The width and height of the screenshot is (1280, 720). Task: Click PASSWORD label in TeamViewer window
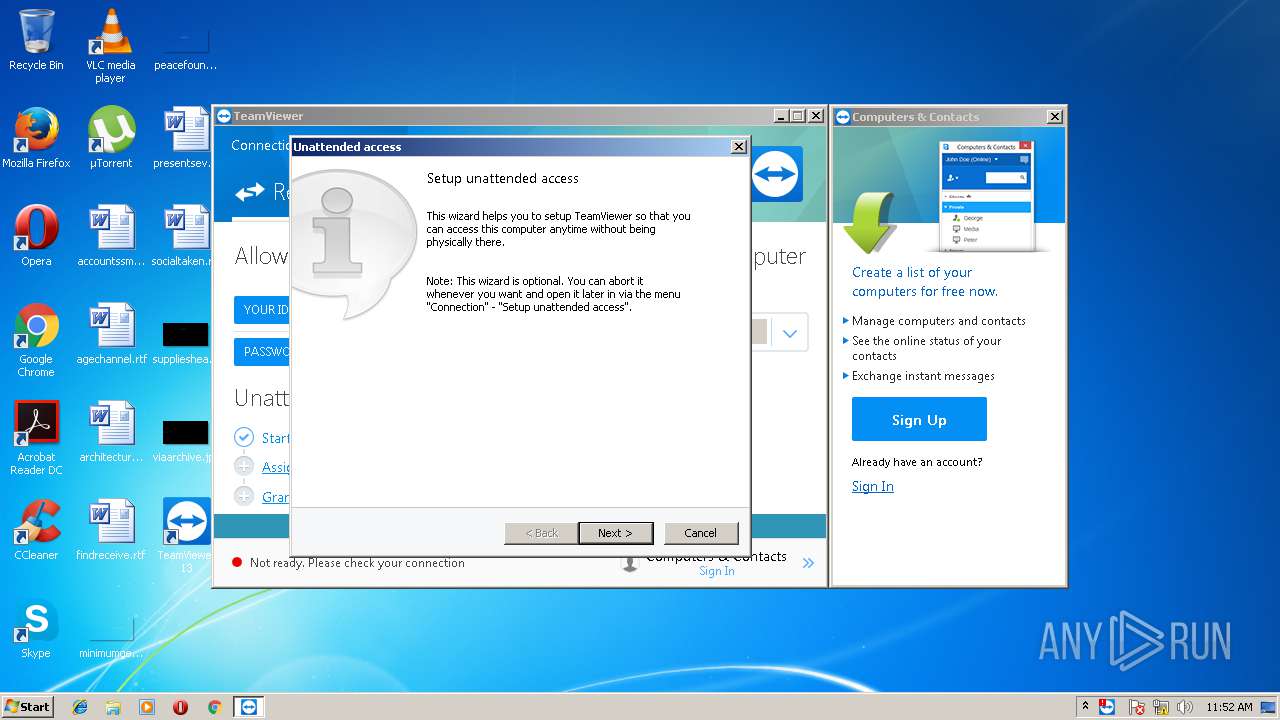tap(262, 352)
